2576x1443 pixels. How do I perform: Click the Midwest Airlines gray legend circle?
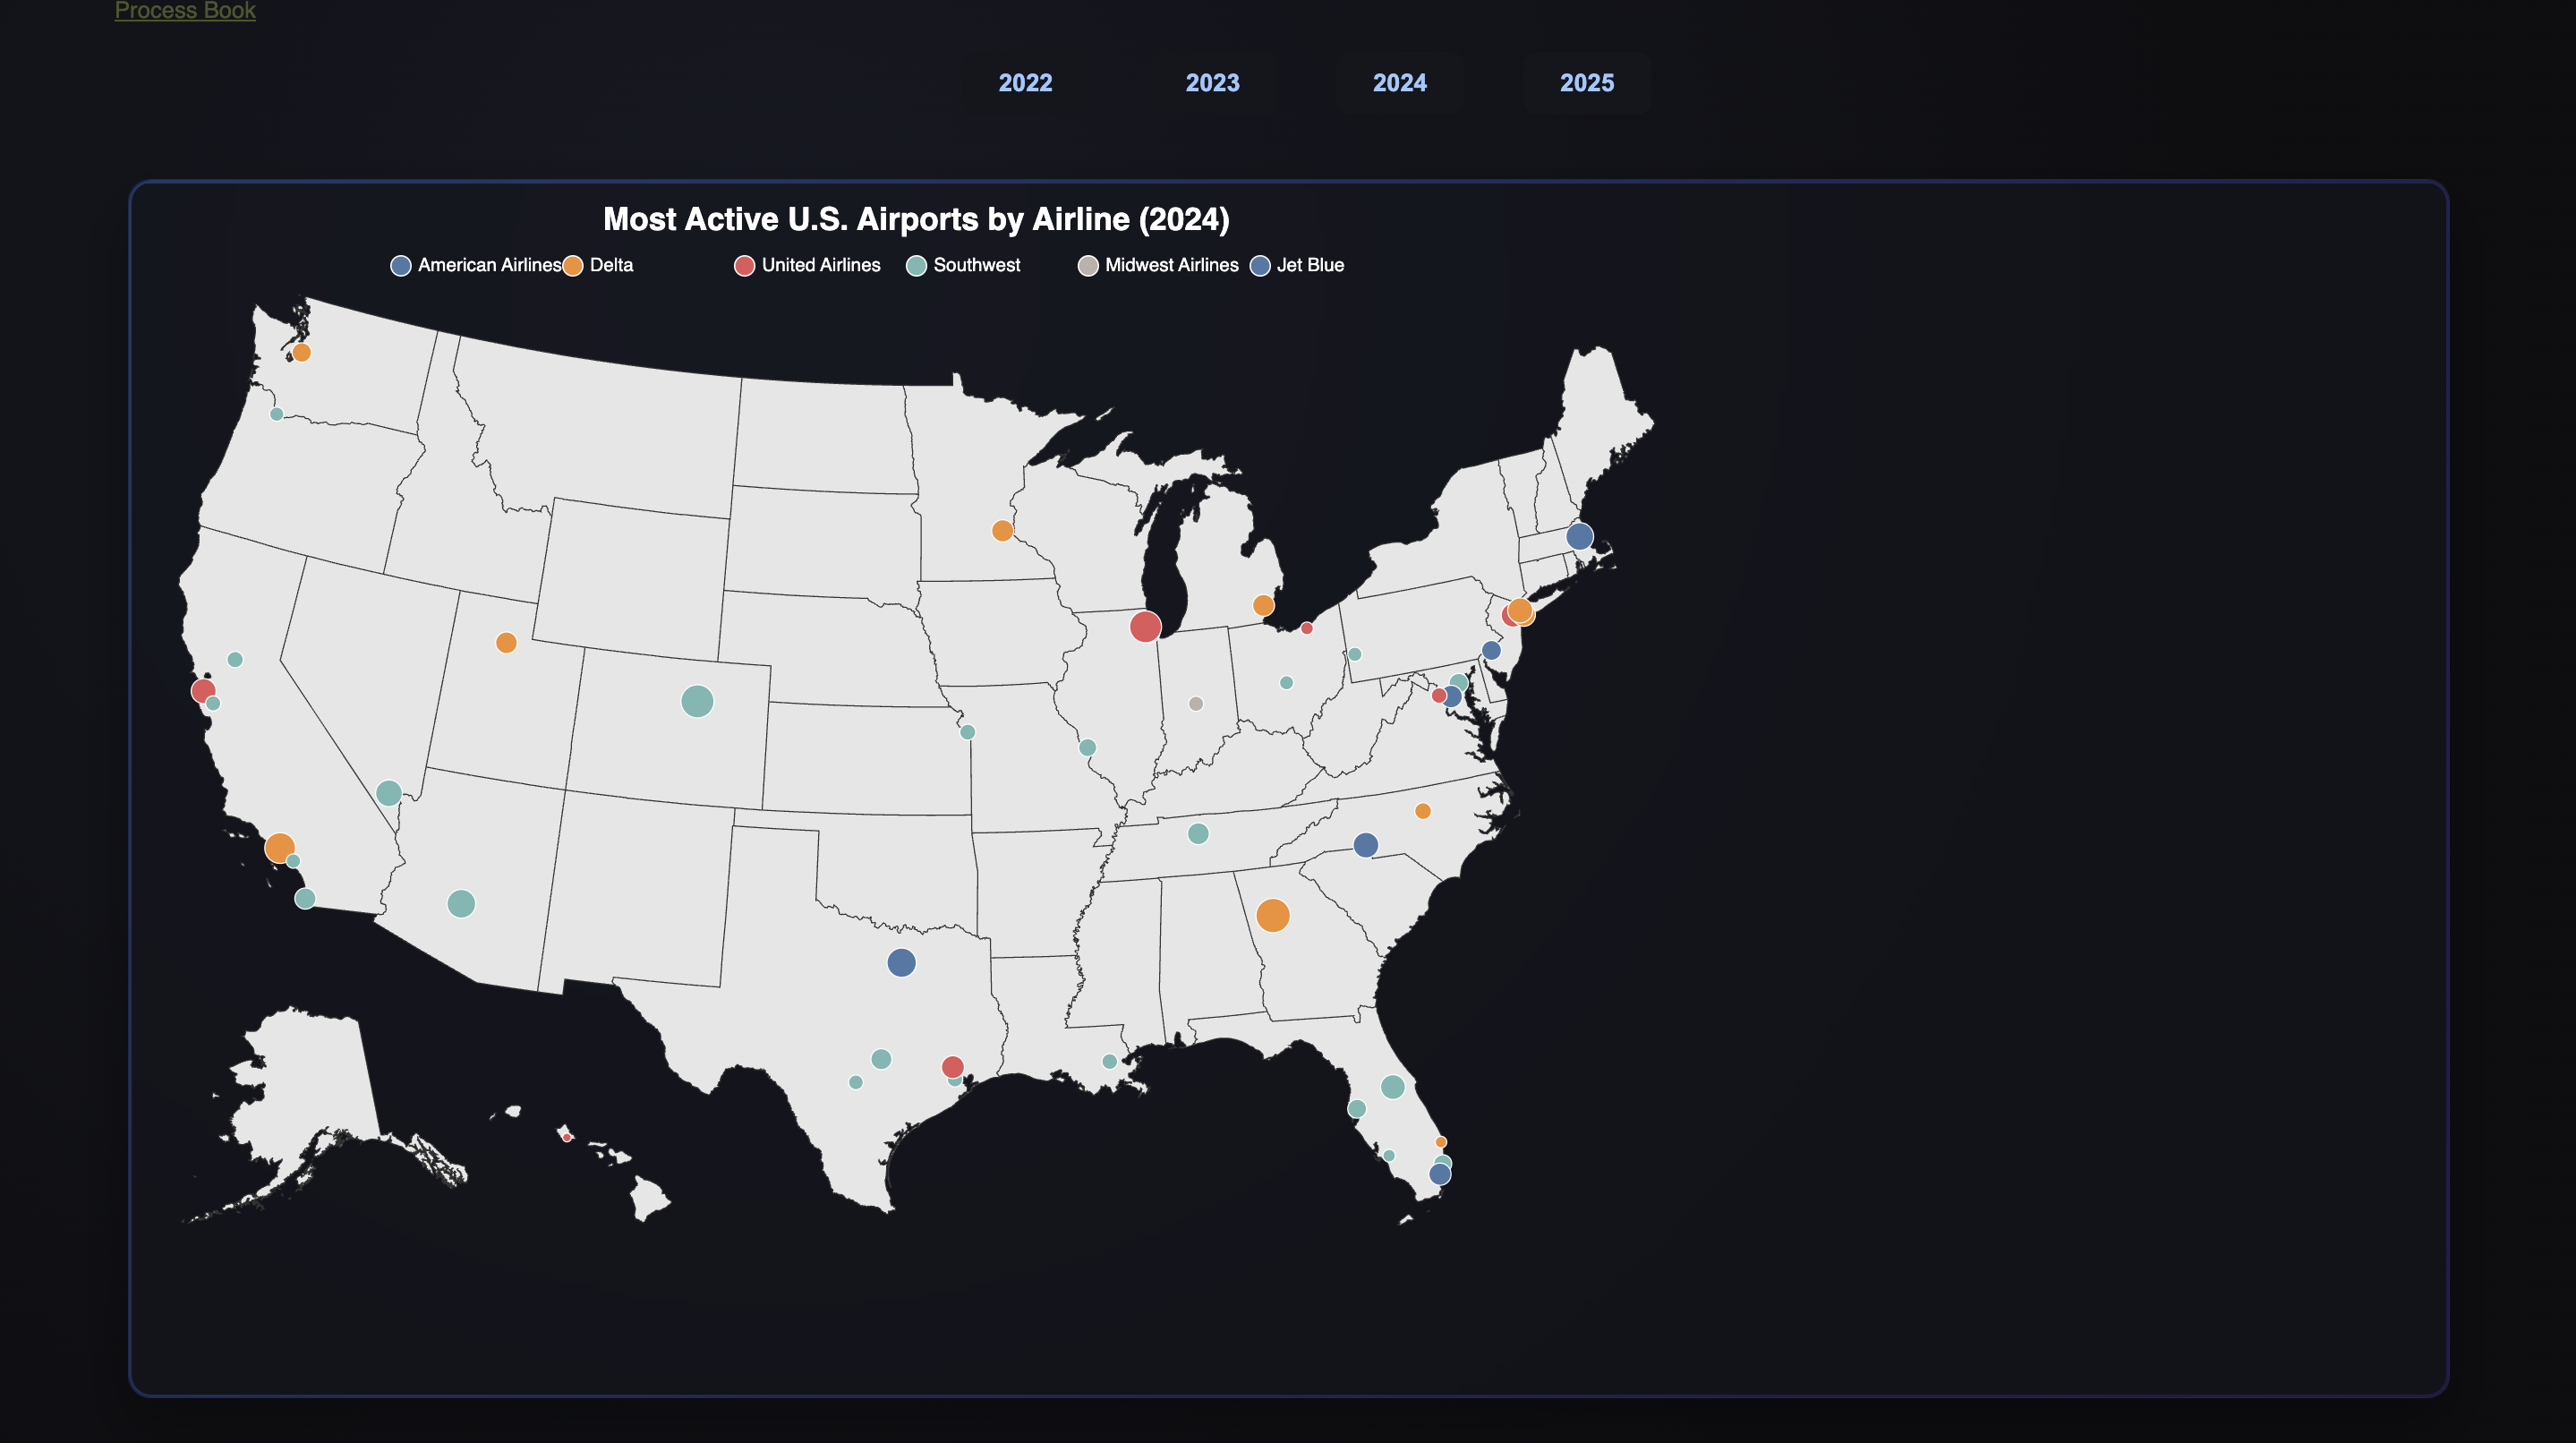click(x=1088, y=266)
